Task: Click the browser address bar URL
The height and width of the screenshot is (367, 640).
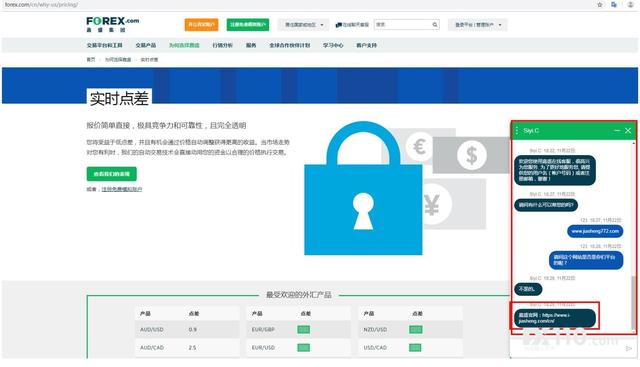Action: [x=41, y=5]
